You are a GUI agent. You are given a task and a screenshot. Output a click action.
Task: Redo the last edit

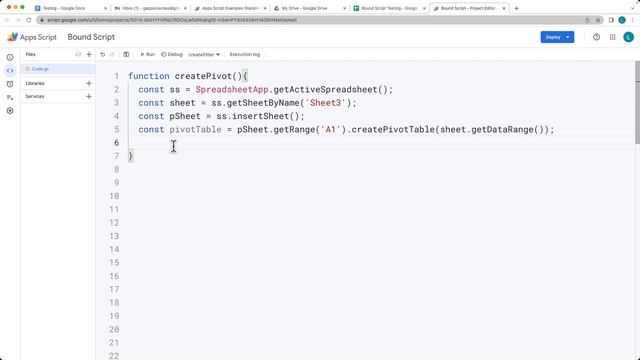pyautogui.click(x=112, y=54)
